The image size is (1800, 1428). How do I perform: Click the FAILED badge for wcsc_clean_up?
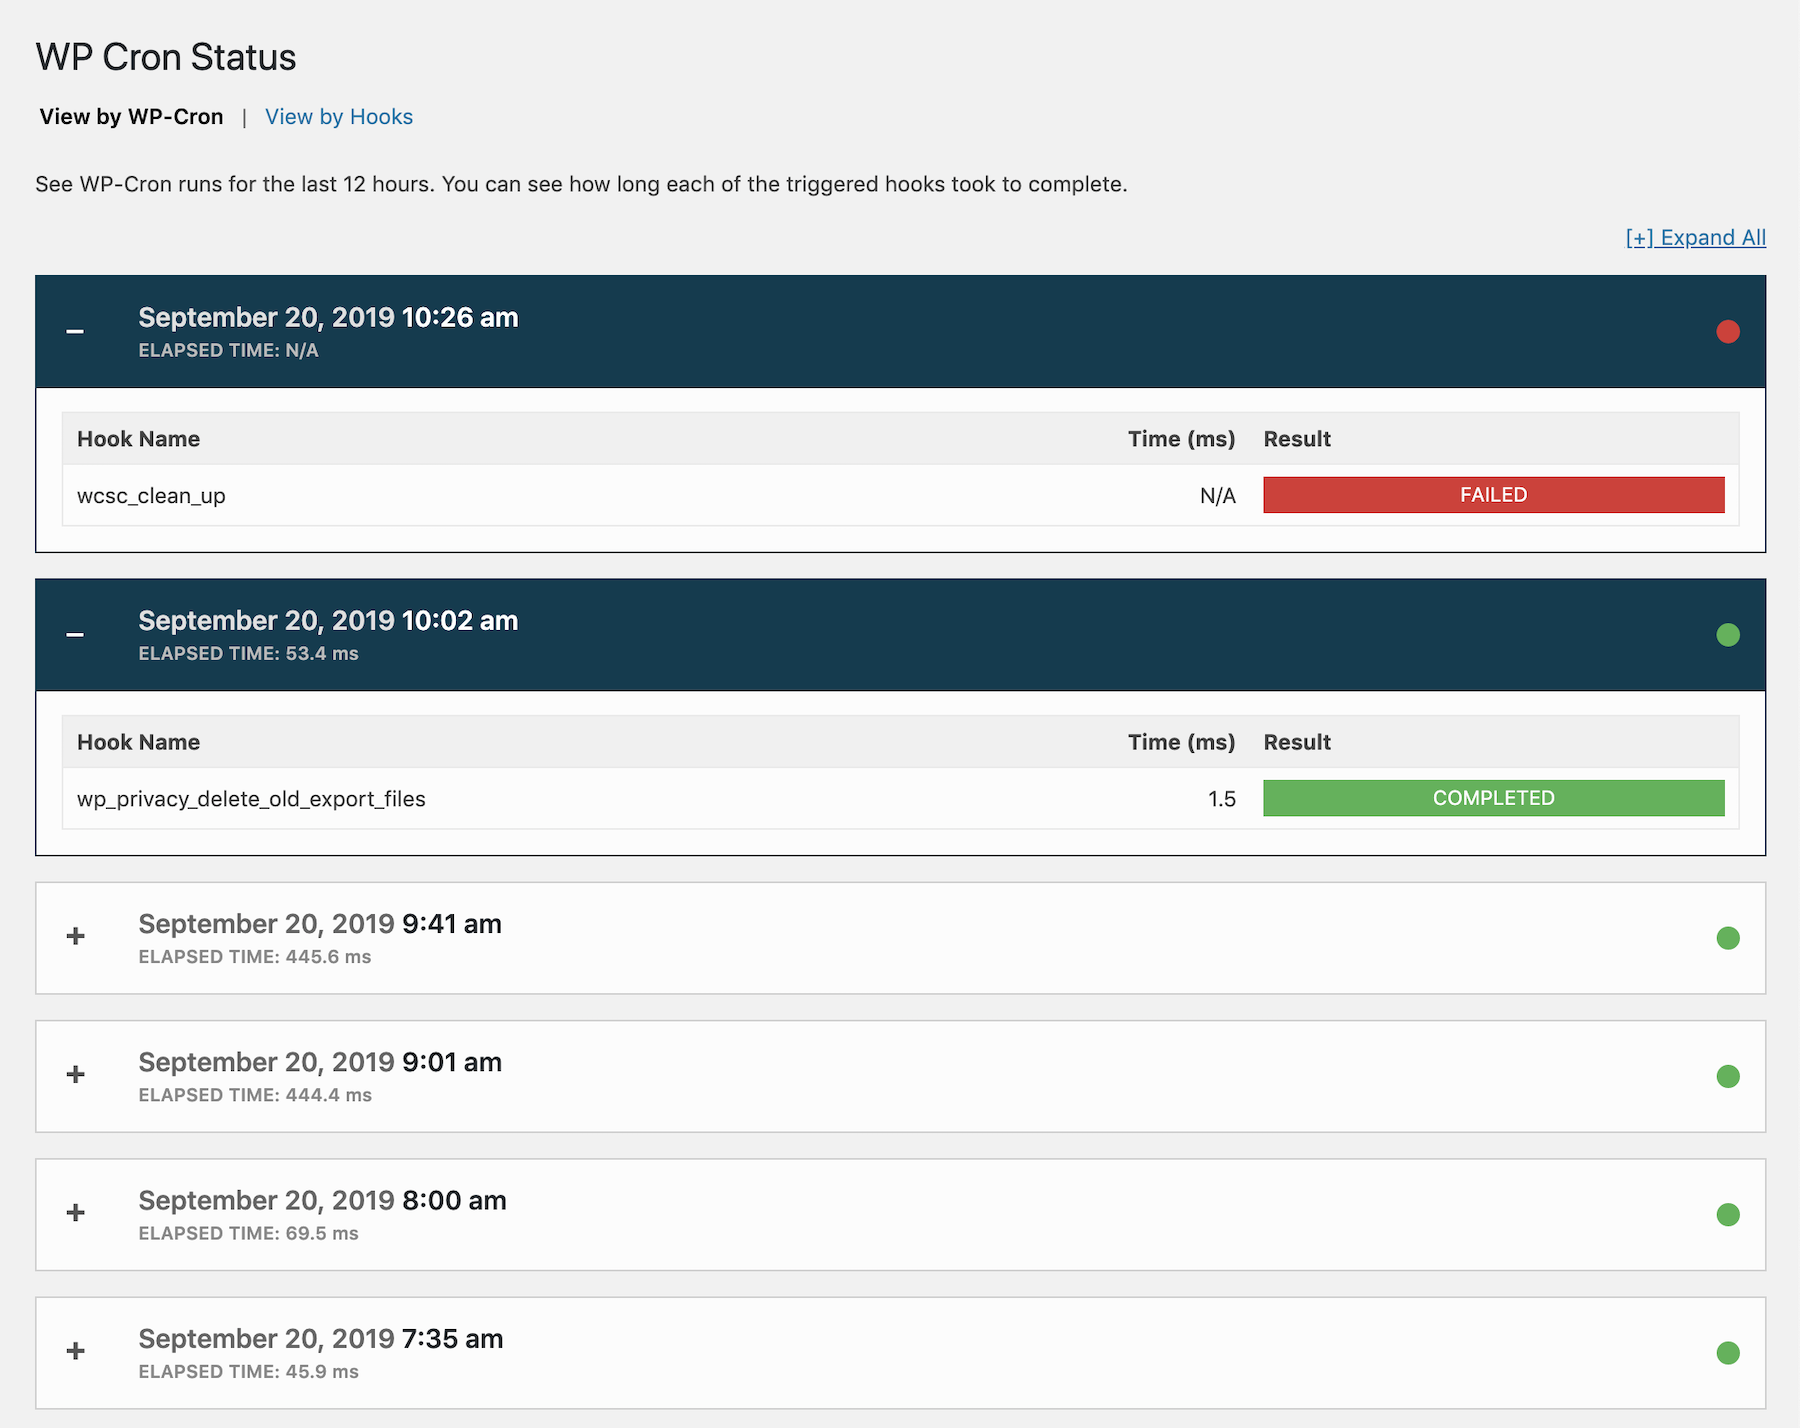(x=1492, y=494)
